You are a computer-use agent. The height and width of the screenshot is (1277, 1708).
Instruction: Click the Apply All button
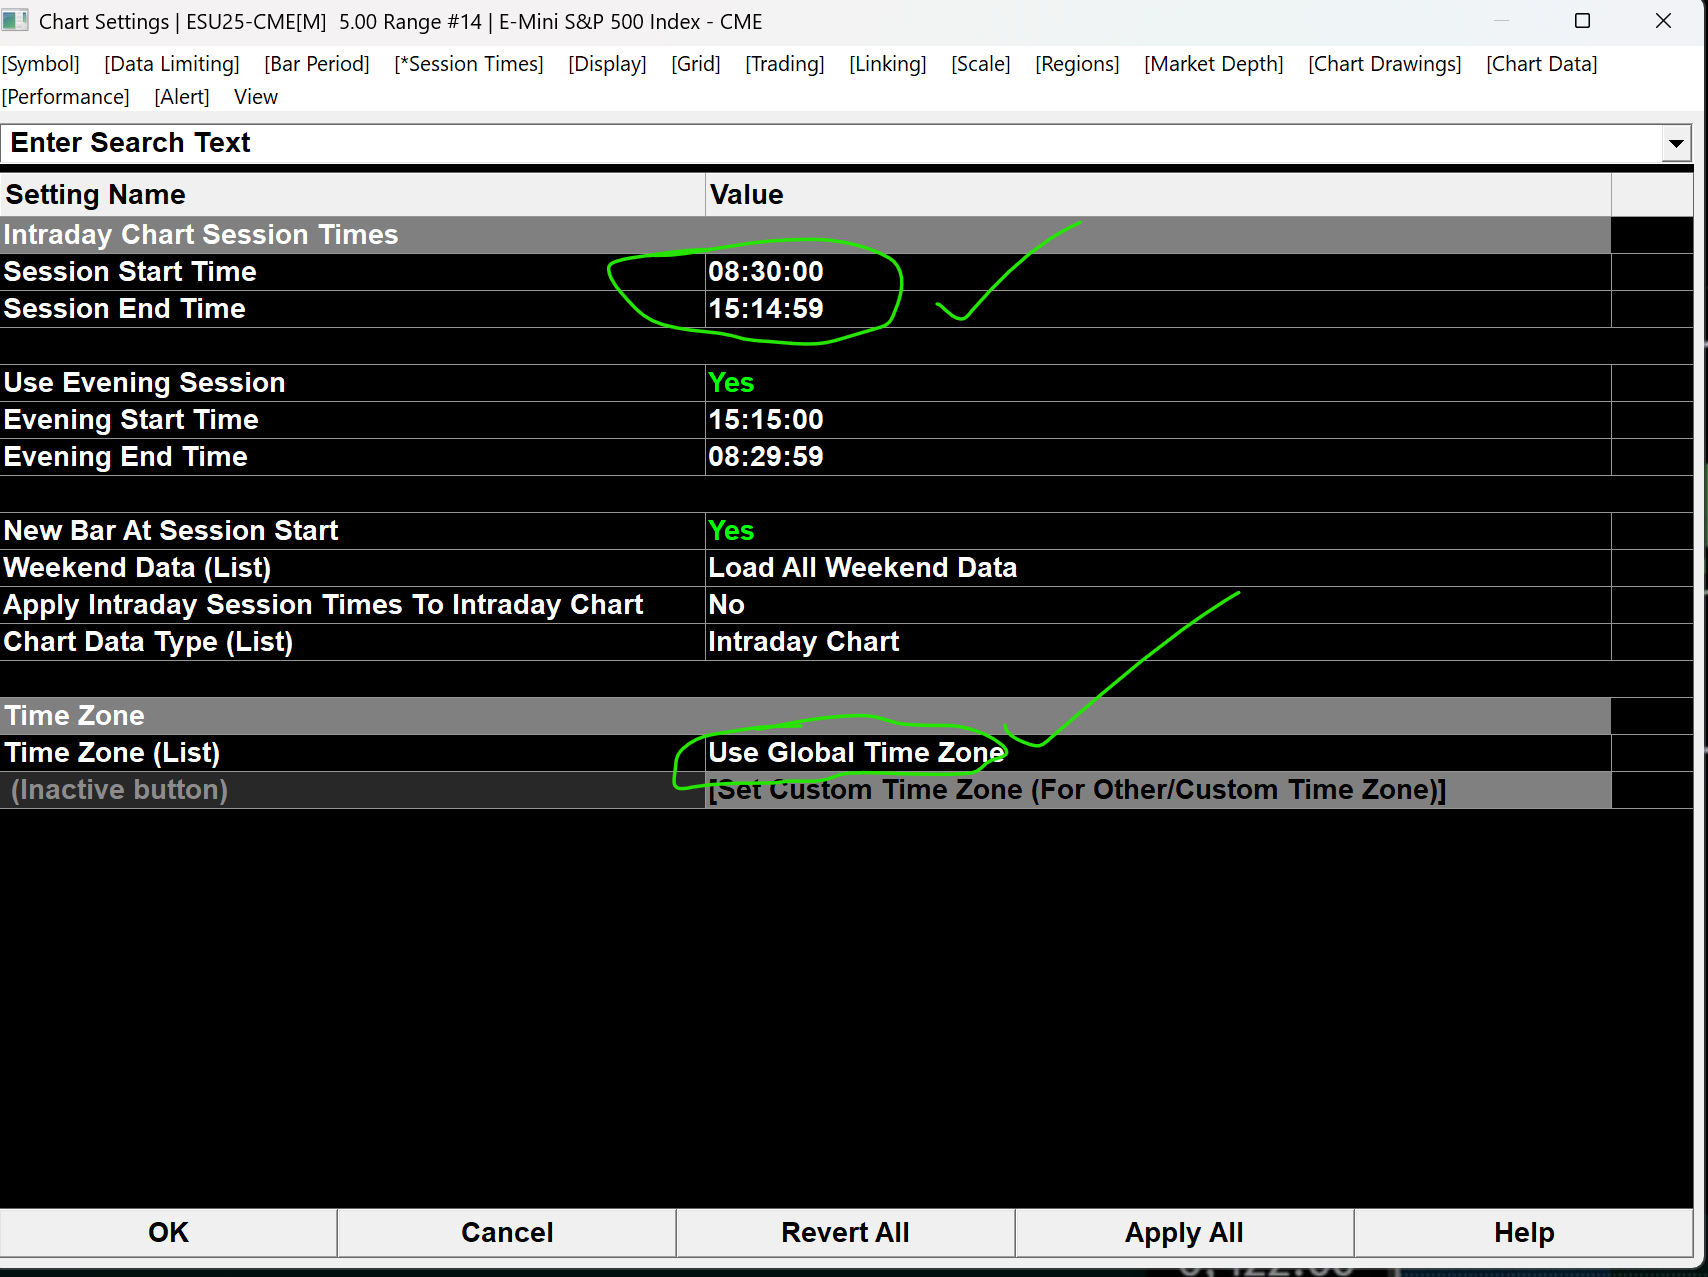pos(1184,1233)
